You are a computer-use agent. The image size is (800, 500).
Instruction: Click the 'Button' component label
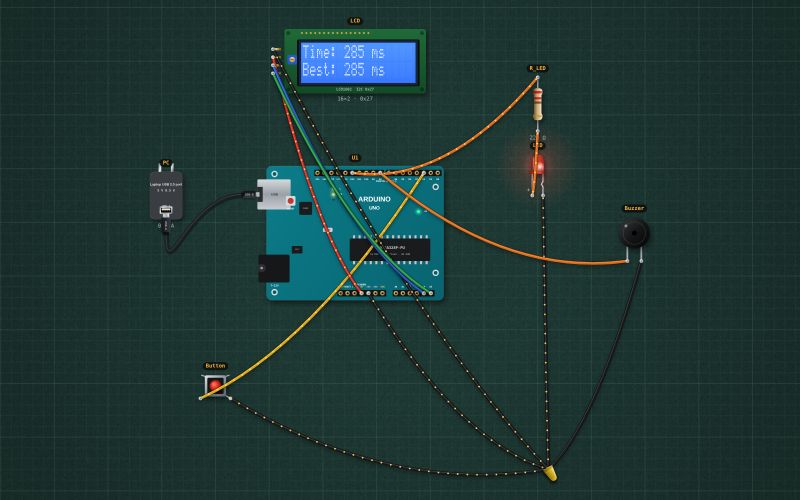coord(215,366)
